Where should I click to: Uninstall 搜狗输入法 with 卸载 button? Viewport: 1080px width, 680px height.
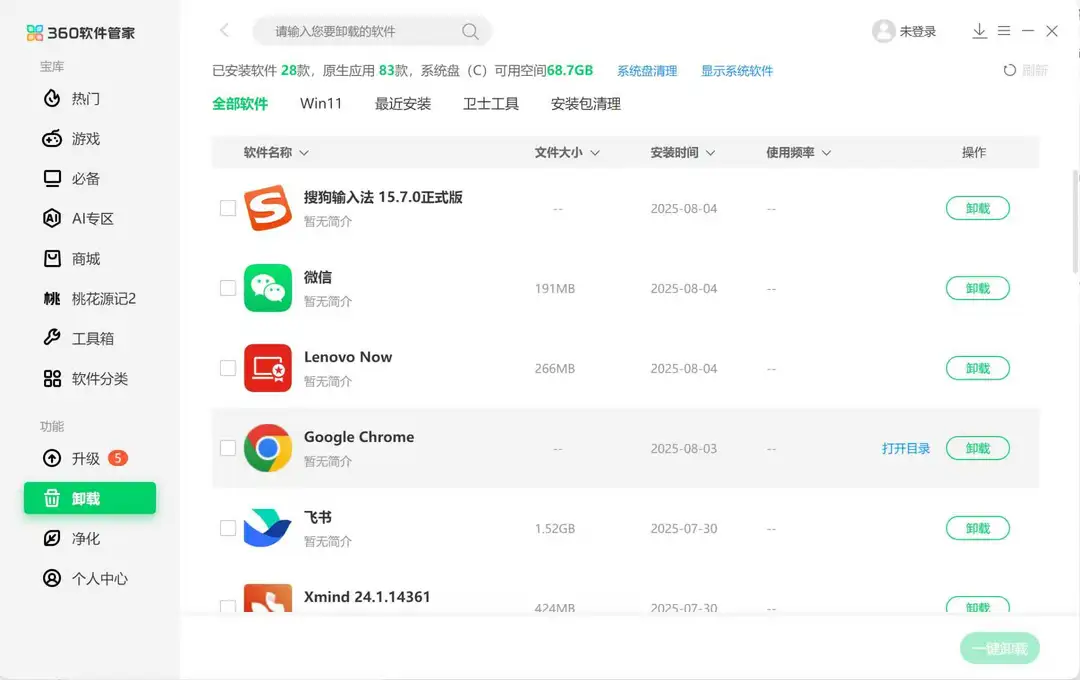[977, 208]
